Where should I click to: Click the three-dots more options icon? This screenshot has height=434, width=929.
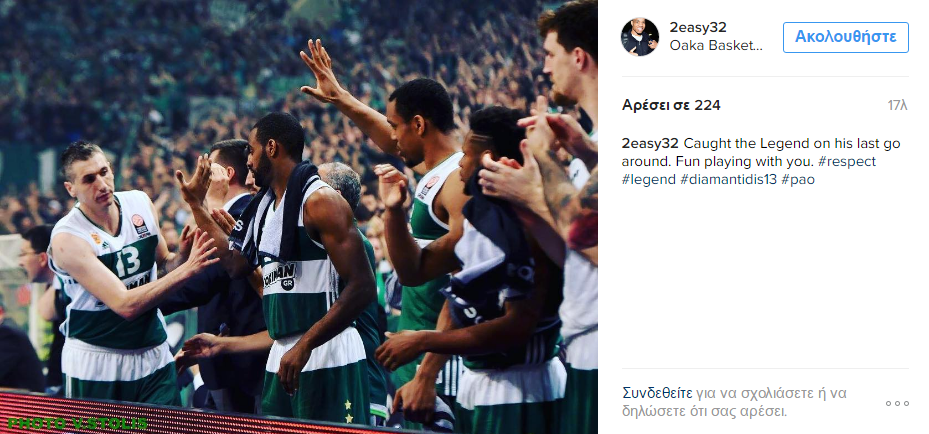(x=897, y=404)
